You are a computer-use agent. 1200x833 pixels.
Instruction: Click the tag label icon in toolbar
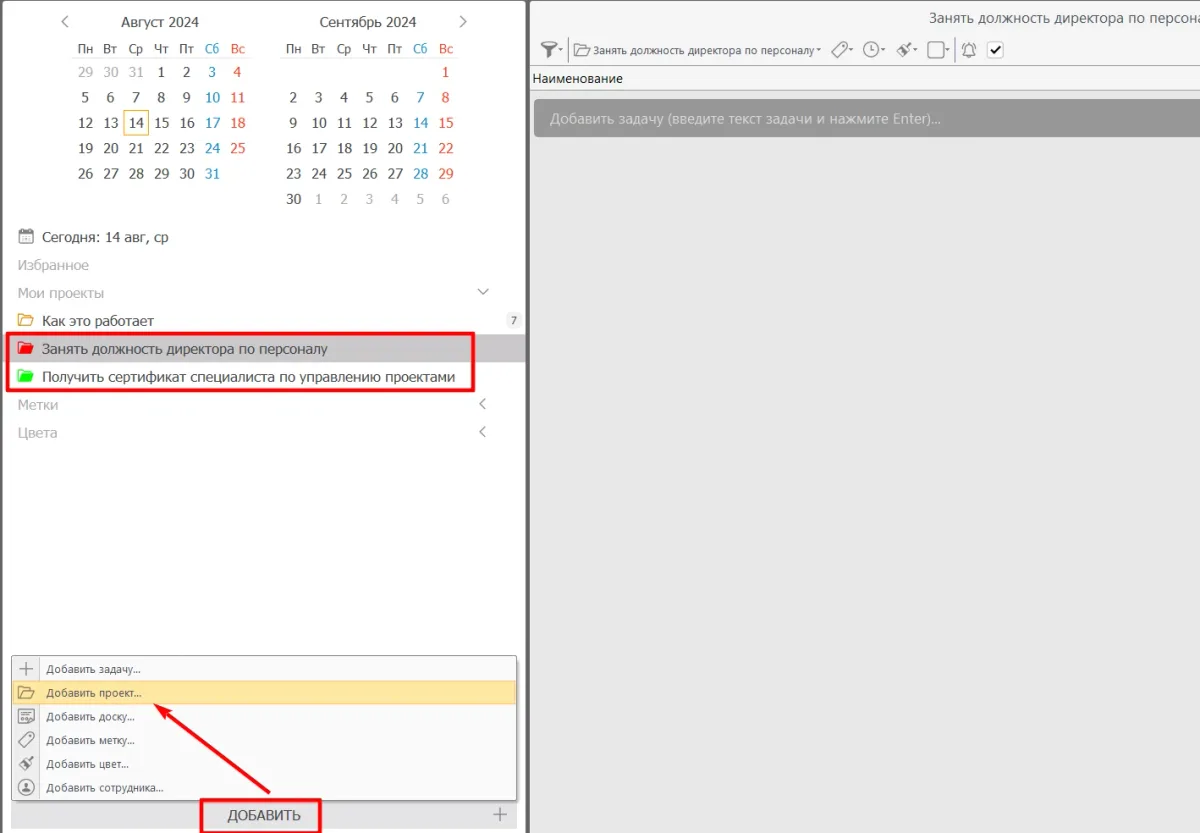tap(840, 49)
